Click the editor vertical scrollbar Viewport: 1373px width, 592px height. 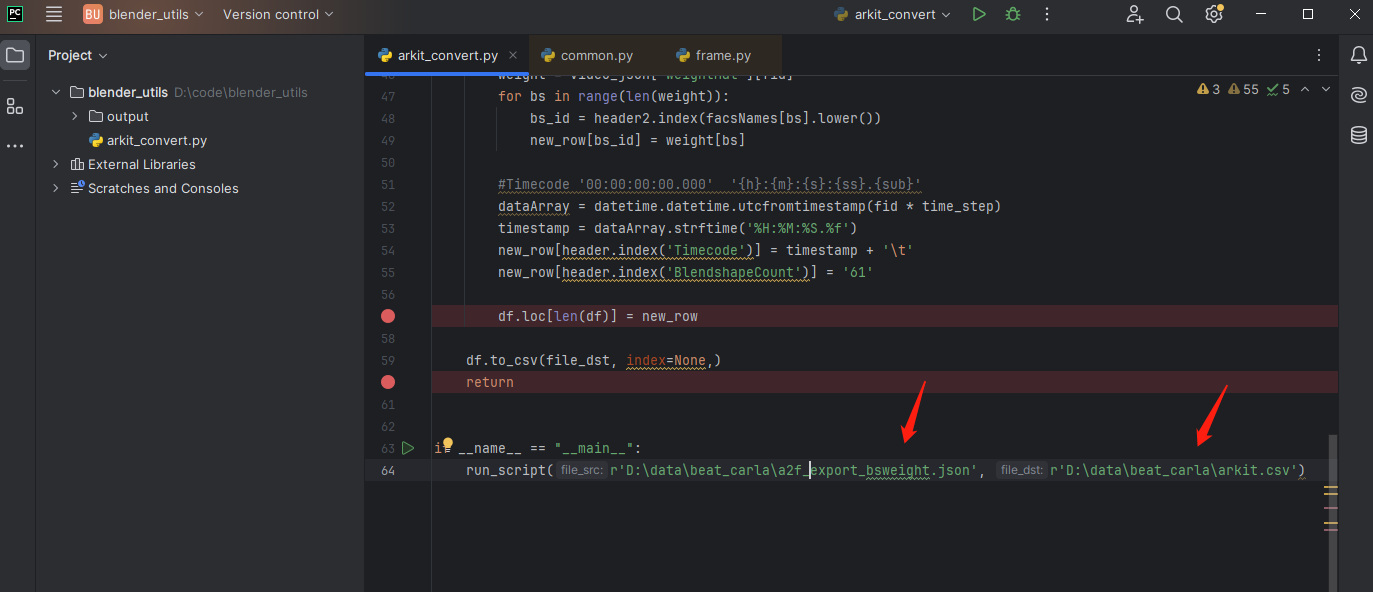point(1331,512)
